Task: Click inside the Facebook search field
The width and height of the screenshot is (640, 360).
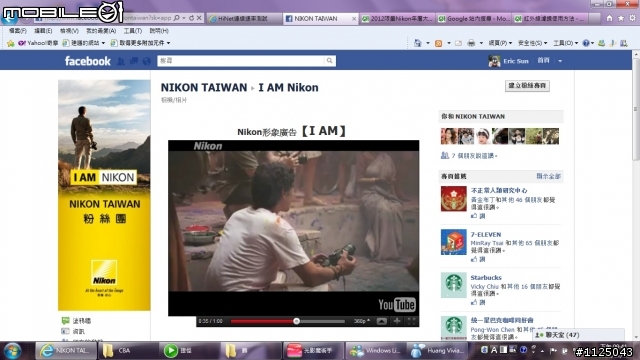Action: click(x=241, y=61)
